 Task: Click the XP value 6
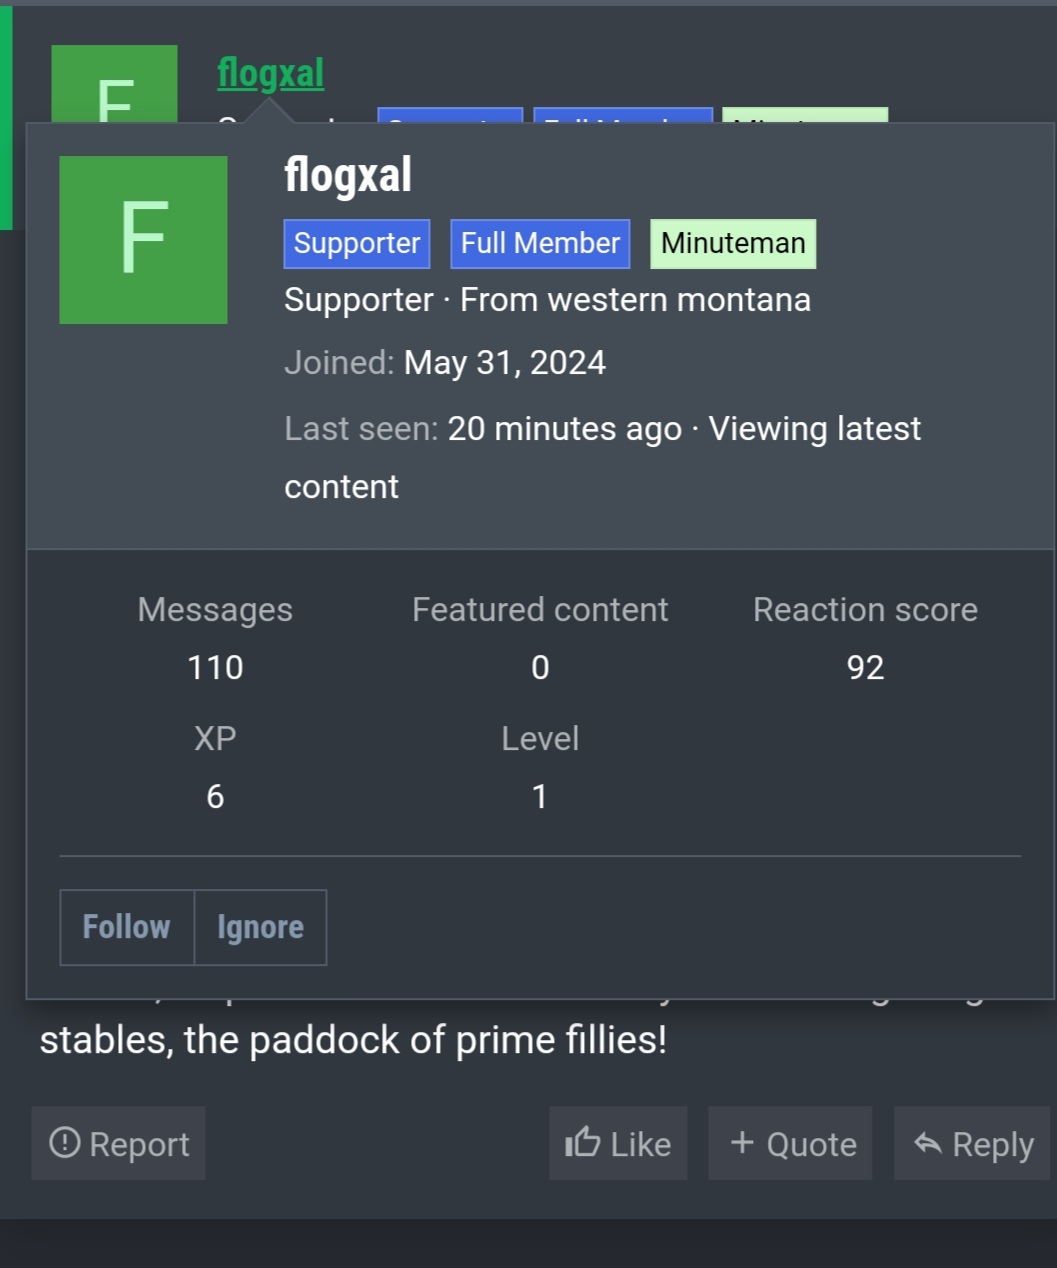tap(215, 796)
